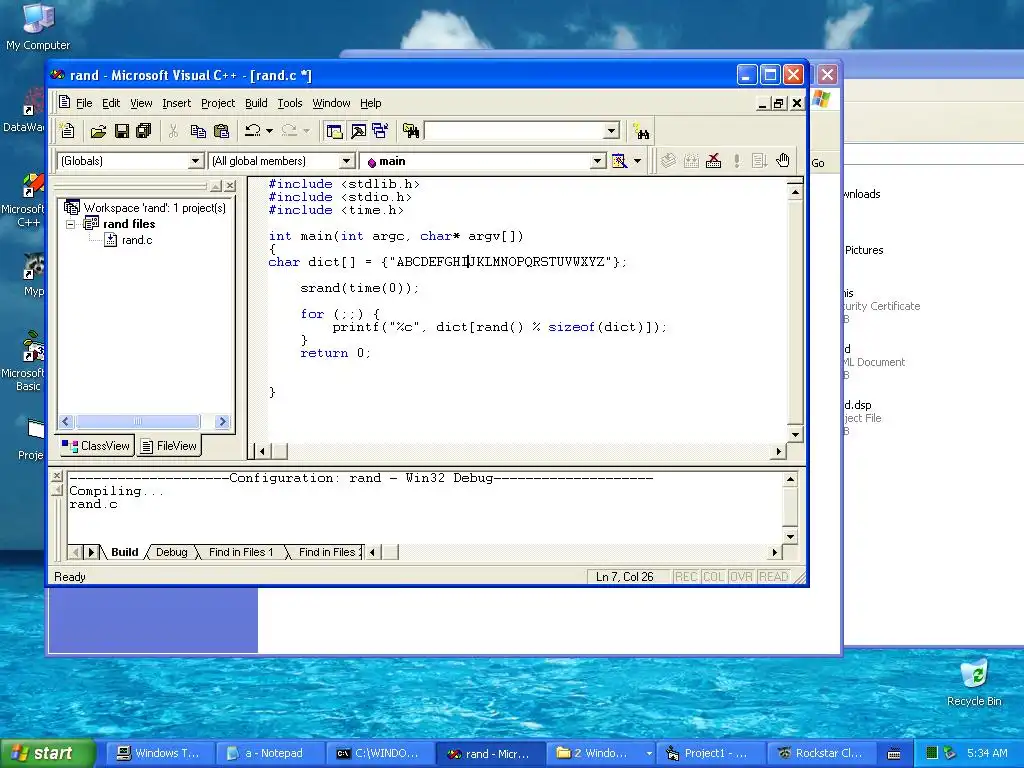Open the Edit menu
The width and height of the screenshot is (1024, 768).
click(111, 103)
